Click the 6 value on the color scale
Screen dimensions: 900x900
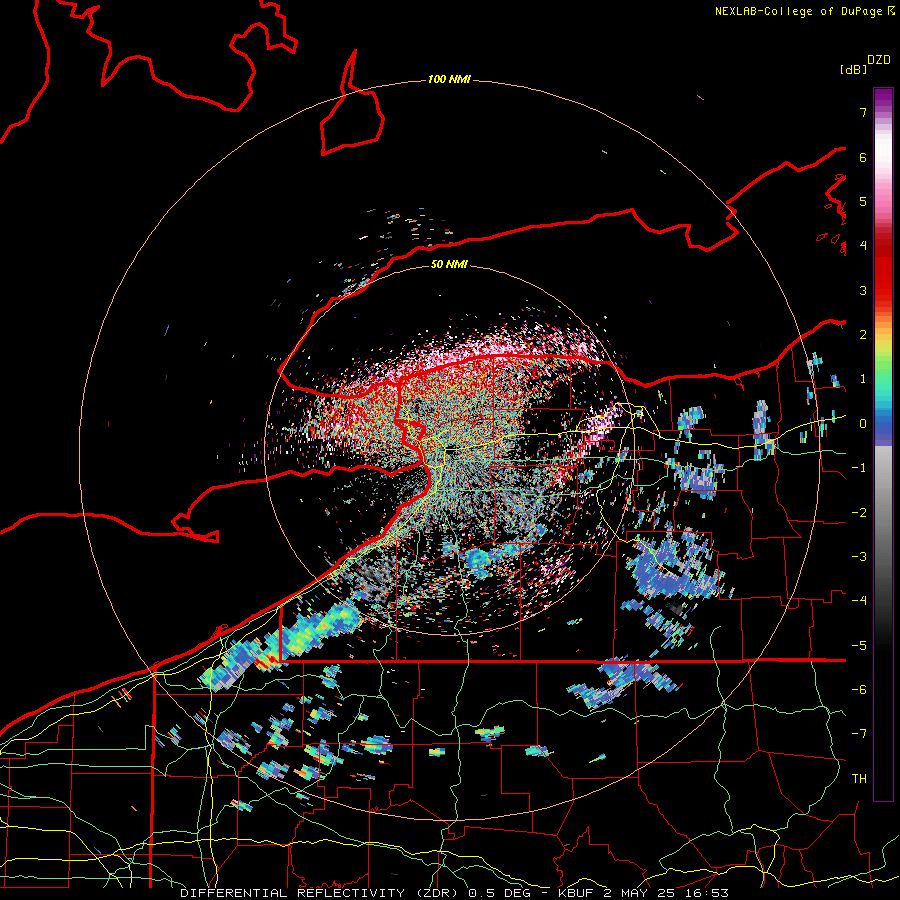[863, 157]
